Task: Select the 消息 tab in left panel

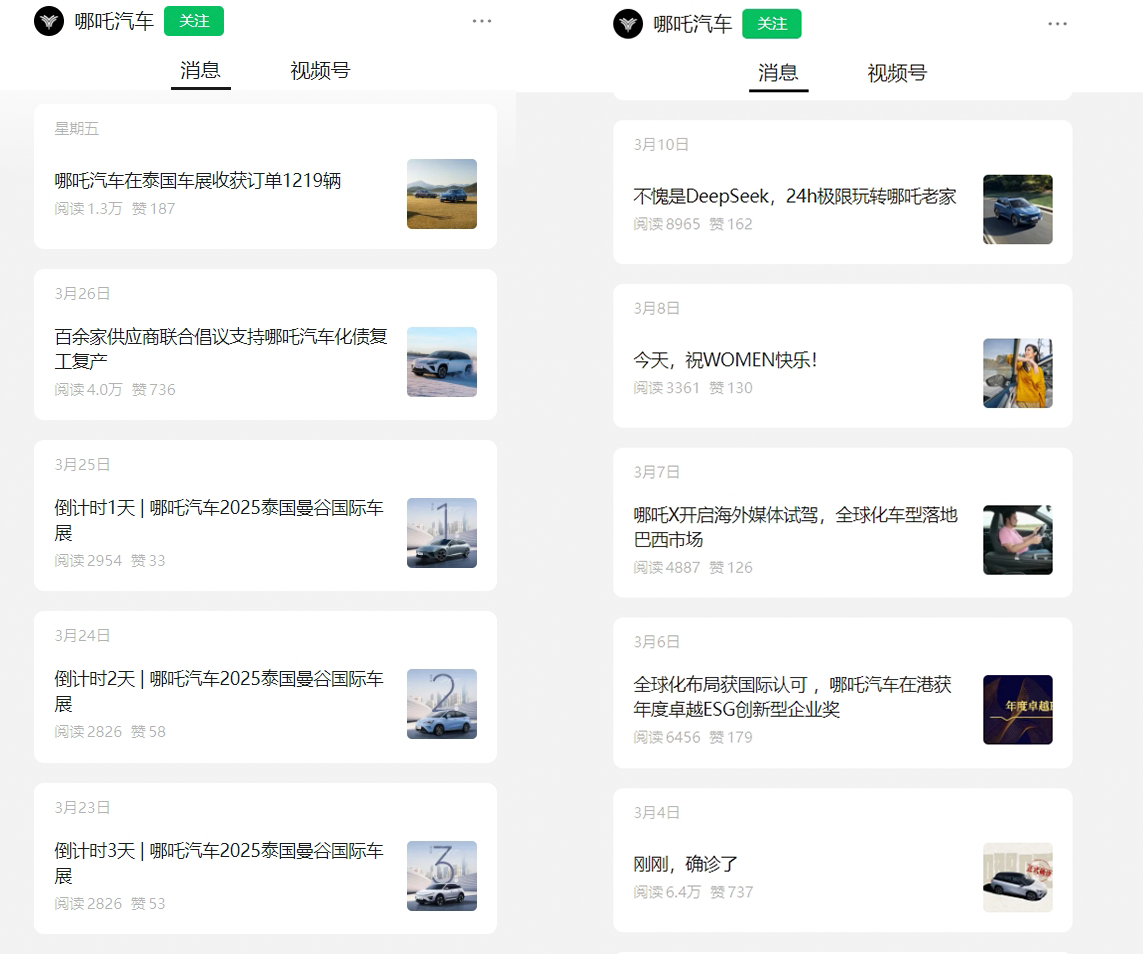Action: click(x=200, y=70)
